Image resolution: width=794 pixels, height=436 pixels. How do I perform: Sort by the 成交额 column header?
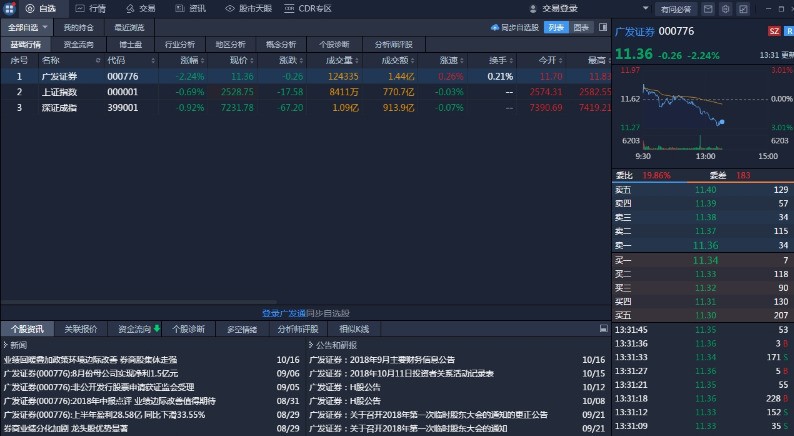395,60
